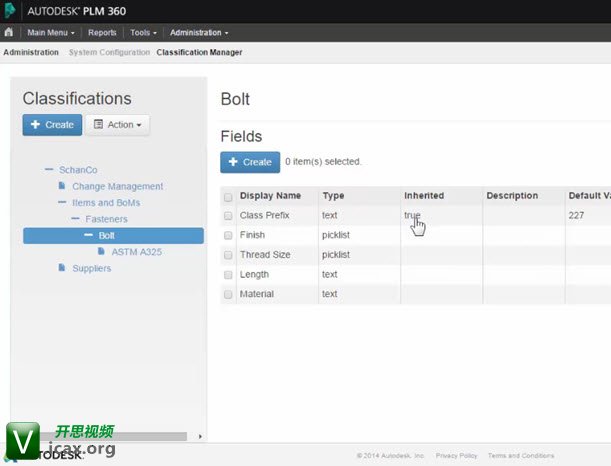Toggle the select-all checkbox in table header

click(228, 197)
